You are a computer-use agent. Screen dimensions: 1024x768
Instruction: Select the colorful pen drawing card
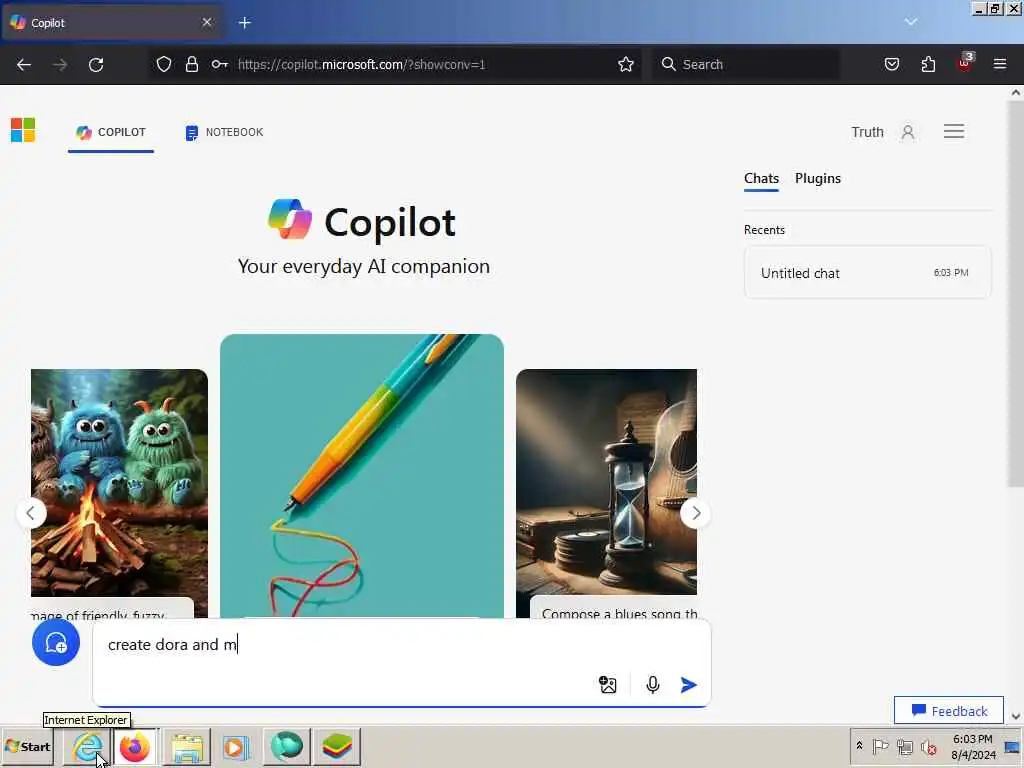click(x=362, y=475)
